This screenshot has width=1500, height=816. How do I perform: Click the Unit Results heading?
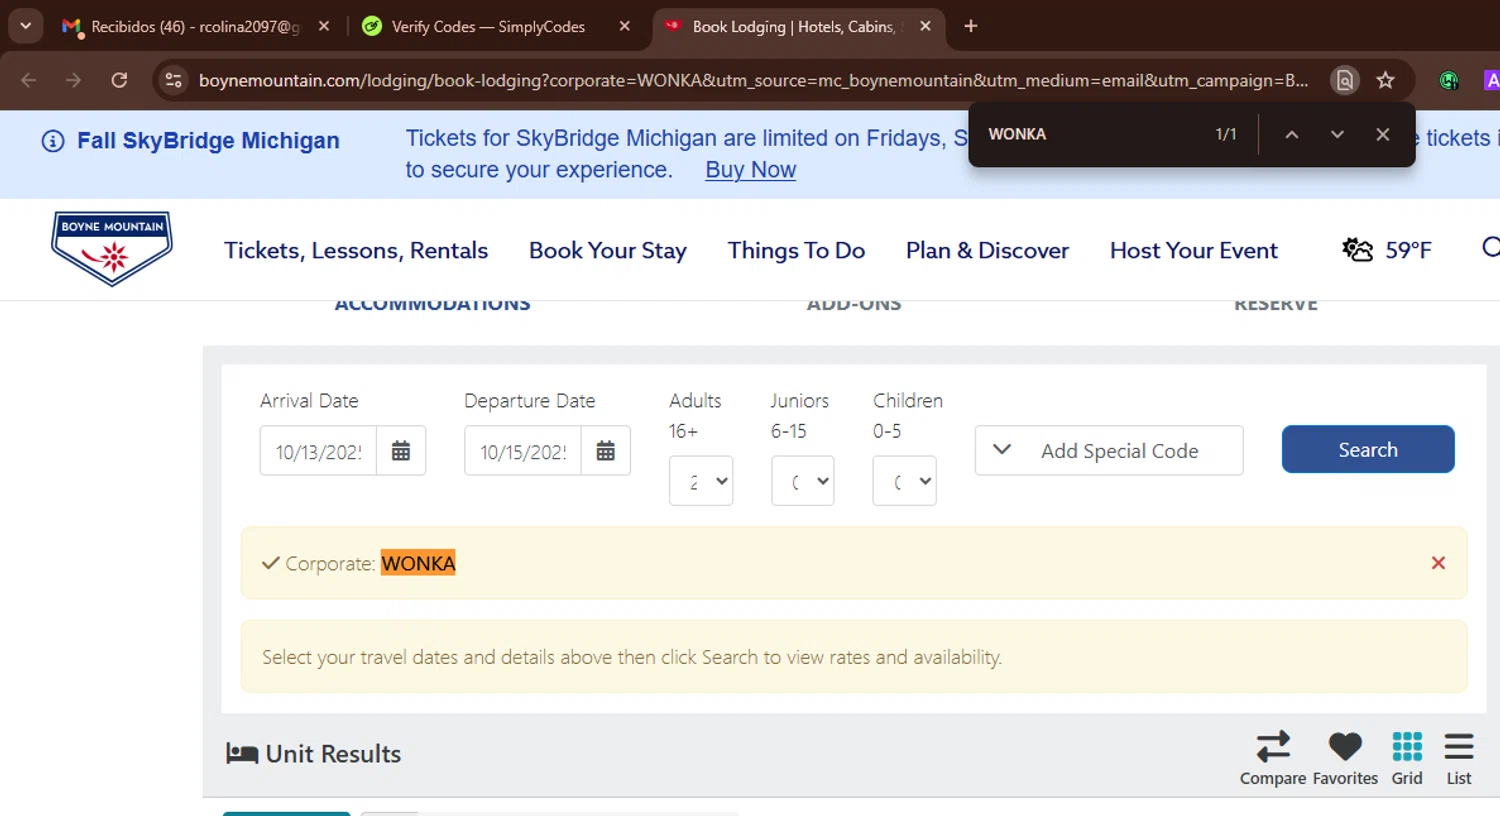point(333,754)
